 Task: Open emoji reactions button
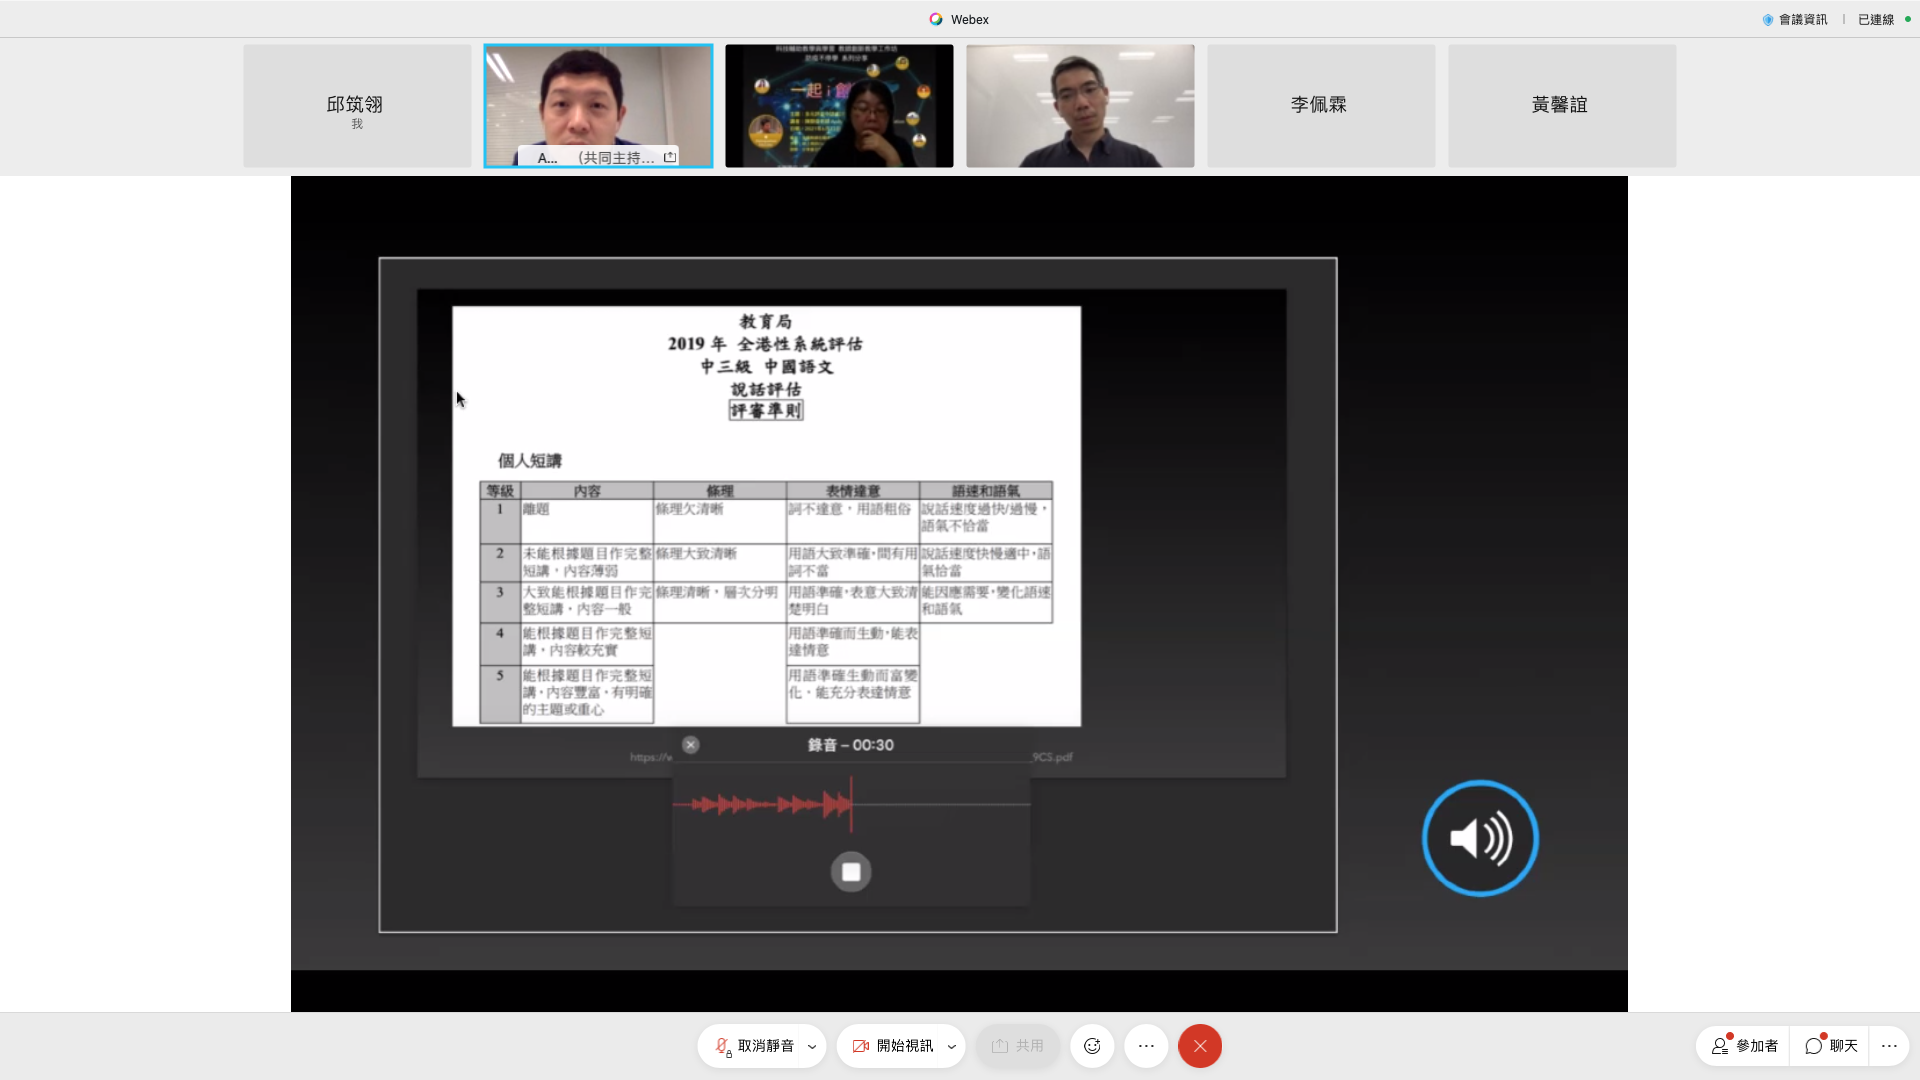(1092, 1046)
